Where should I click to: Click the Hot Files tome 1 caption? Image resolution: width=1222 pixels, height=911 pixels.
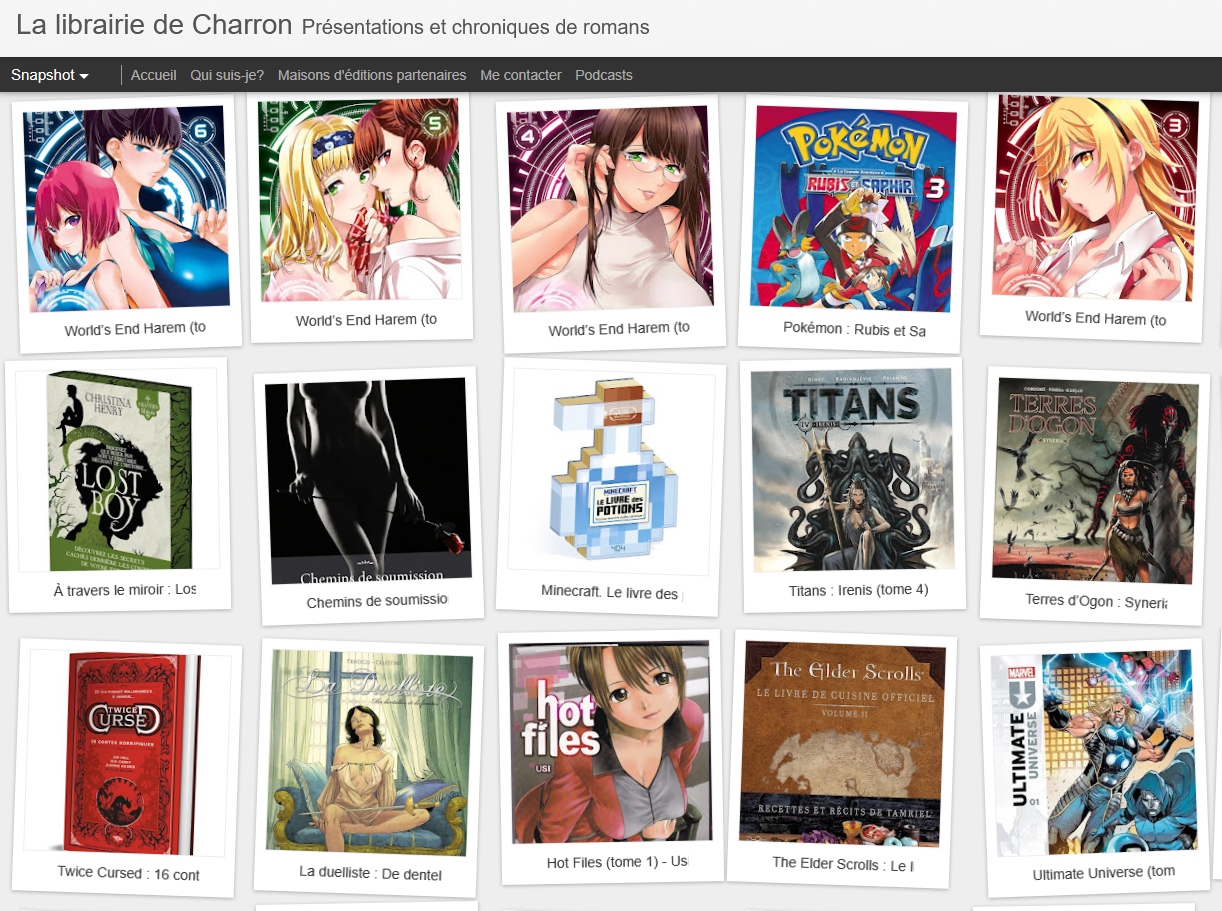pos(617,862)
